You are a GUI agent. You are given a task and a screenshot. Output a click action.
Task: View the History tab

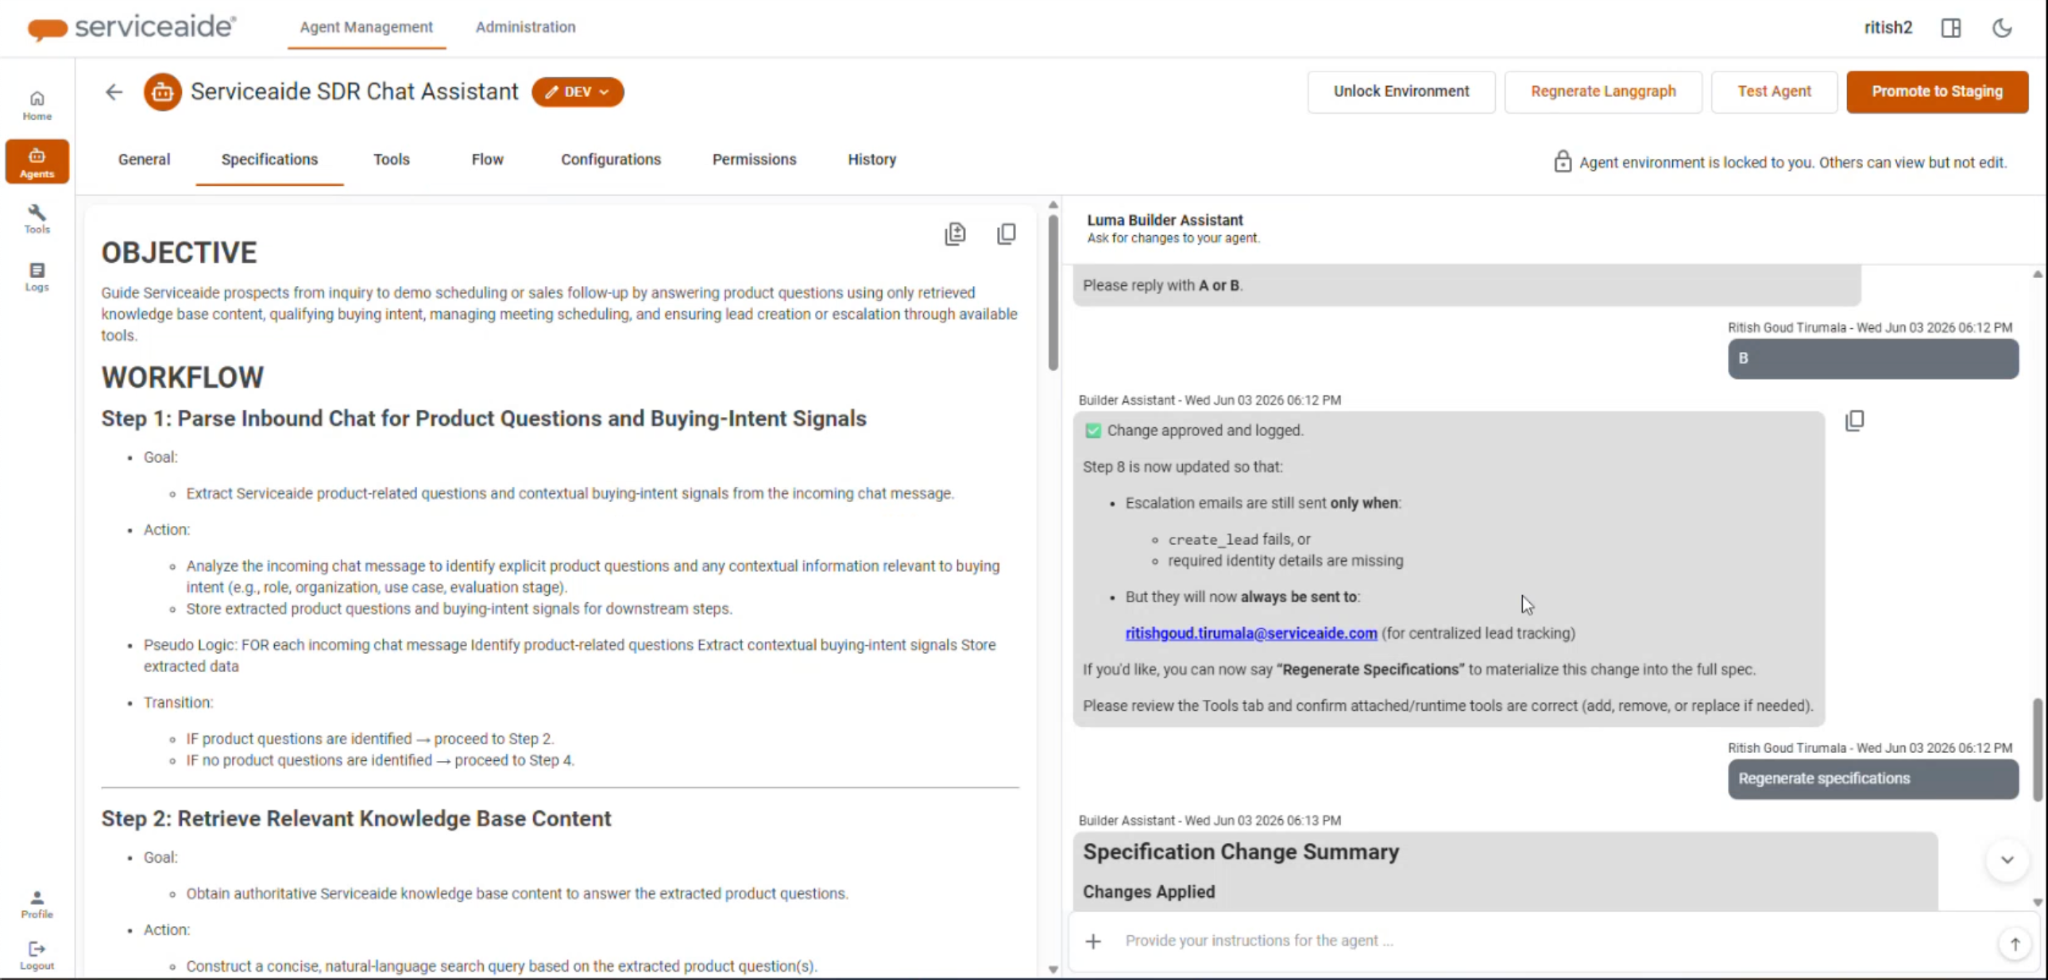click(x=872, y=160)
